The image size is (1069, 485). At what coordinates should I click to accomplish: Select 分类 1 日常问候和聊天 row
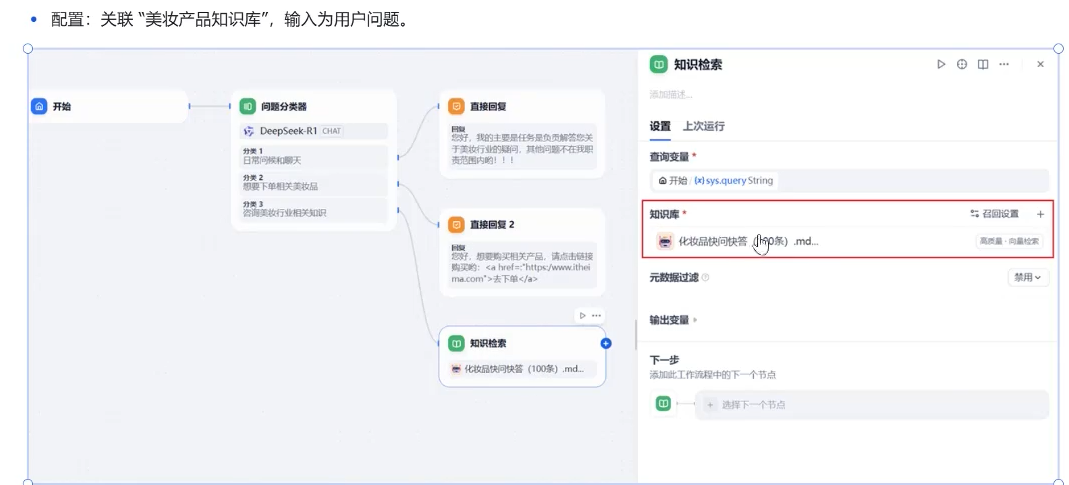(315, 156)
